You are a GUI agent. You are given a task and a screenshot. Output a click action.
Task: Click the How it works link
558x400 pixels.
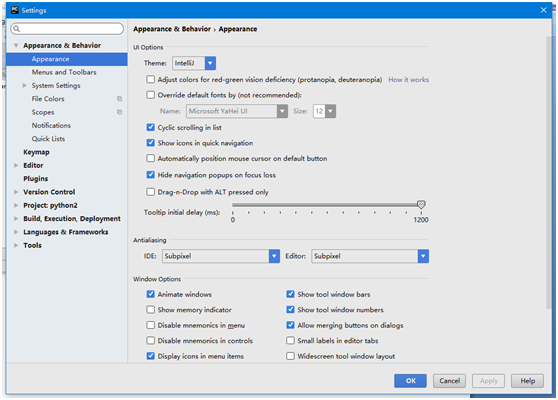pyautogui.click(x=408, y=80)
